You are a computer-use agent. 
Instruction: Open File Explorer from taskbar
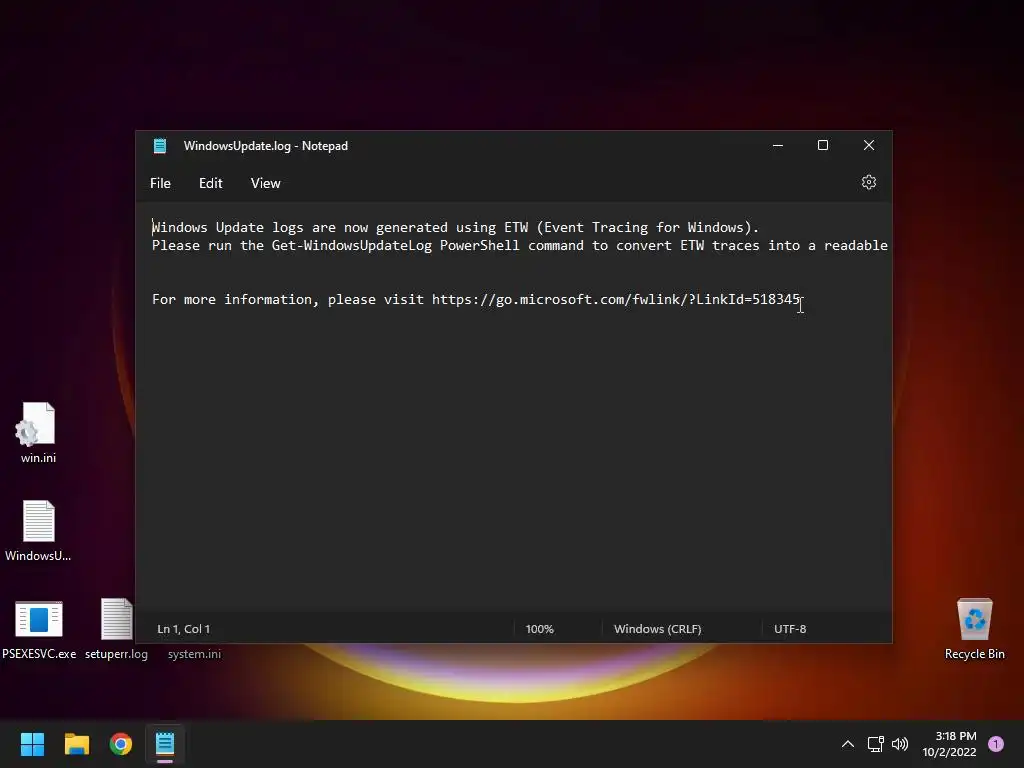pyautogui.click(x=76, y=744)
